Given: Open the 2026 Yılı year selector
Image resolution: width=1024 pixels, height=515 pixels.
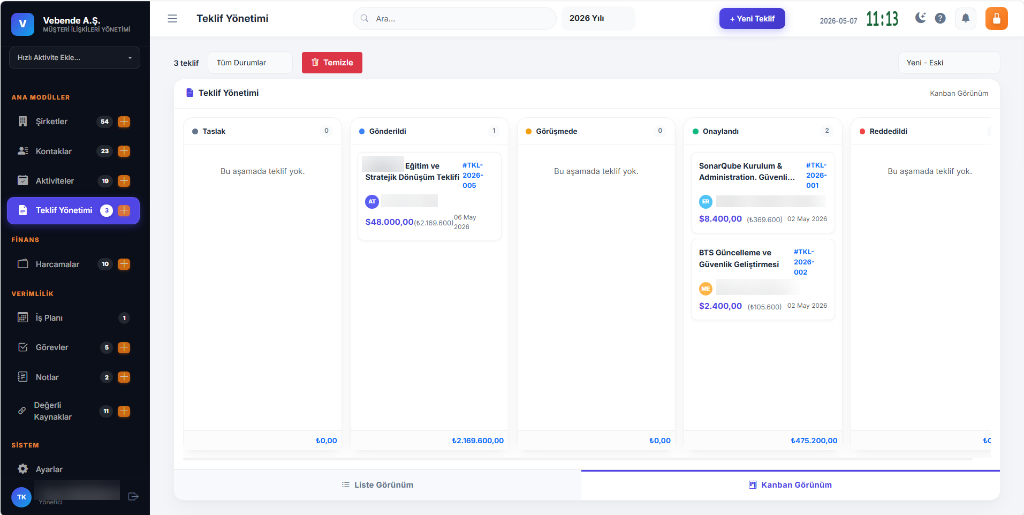Looking at the screenshot, I should pyautogui.click(x=598, y=18).
